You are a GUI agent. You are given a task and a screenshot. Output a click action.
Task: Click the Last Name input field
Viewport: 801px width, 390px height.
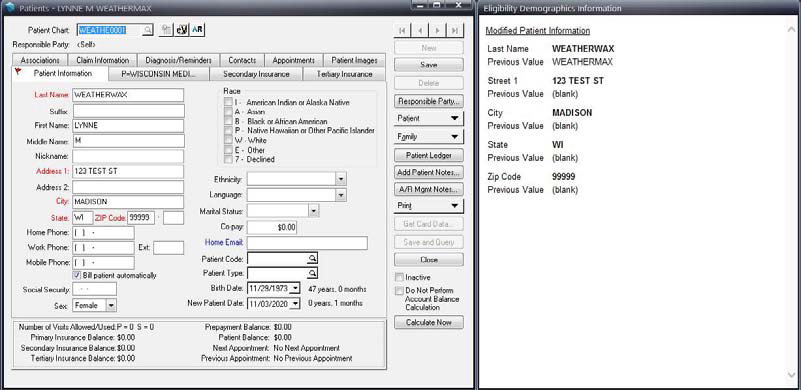pyautogui.click(x=128, y=95)
